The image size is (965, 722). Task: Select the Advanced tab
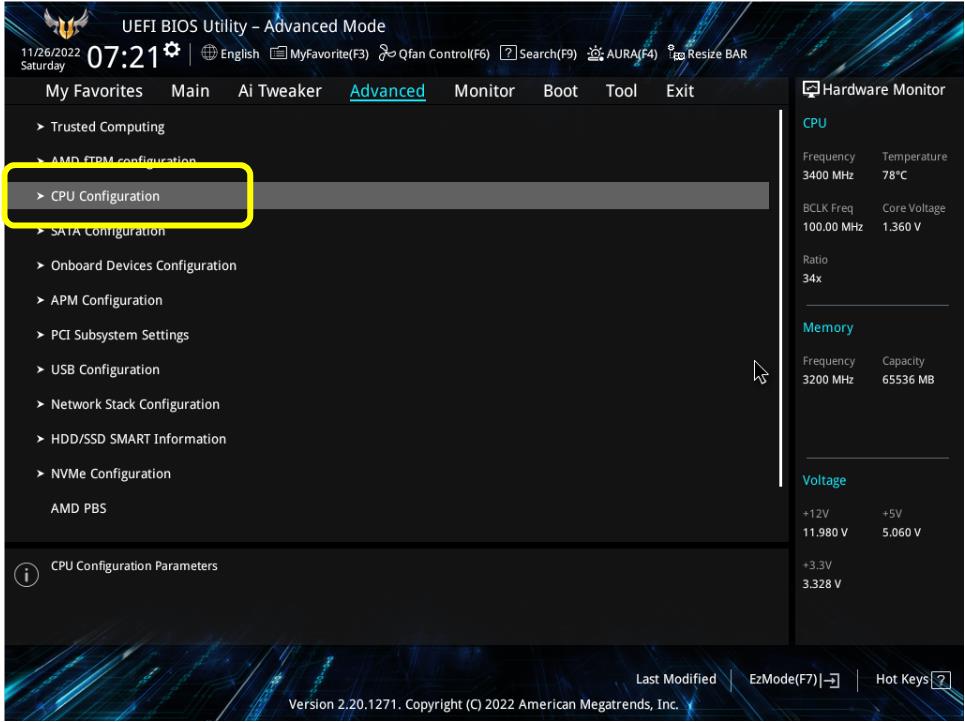387,91
